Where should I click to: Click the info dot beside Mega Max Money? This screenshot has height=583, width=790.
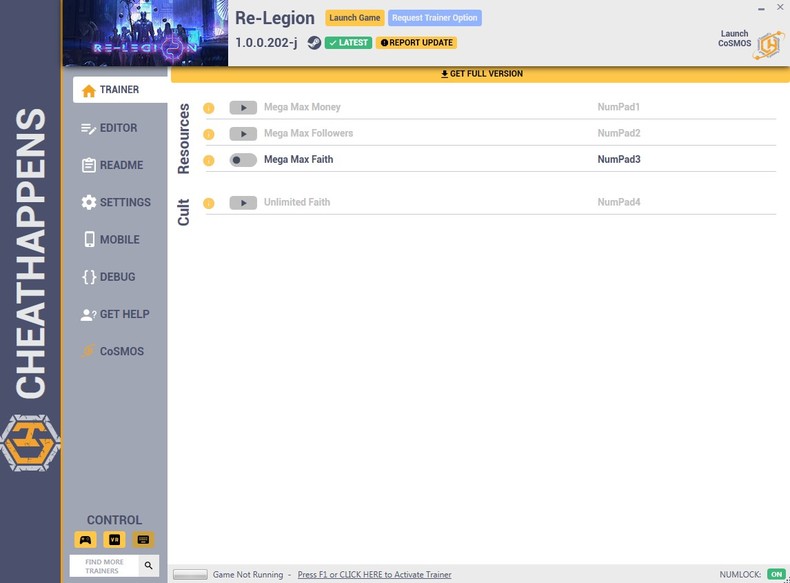click(x=209, y=108)
